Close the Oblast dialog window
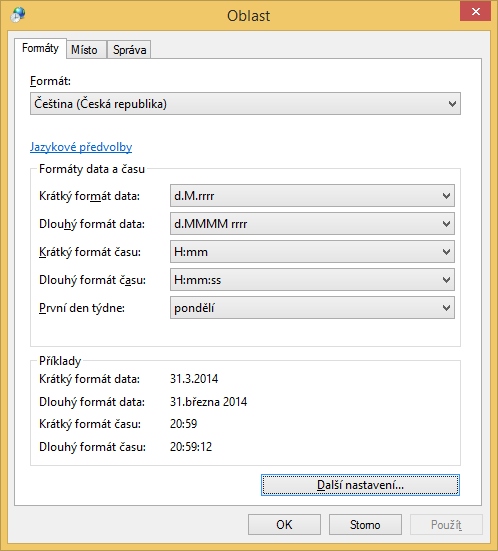Image resolution: width=498 pixels, height=551 pixels. click(476, 11)
